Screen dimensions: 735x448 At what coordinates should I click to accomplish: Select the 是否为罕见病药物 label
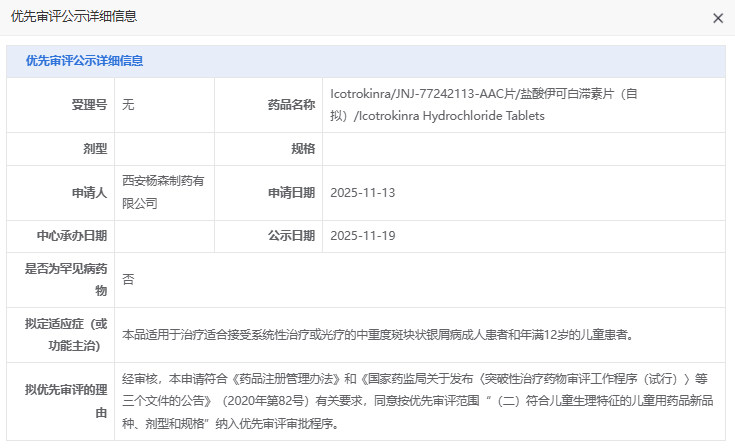(66, 280)
